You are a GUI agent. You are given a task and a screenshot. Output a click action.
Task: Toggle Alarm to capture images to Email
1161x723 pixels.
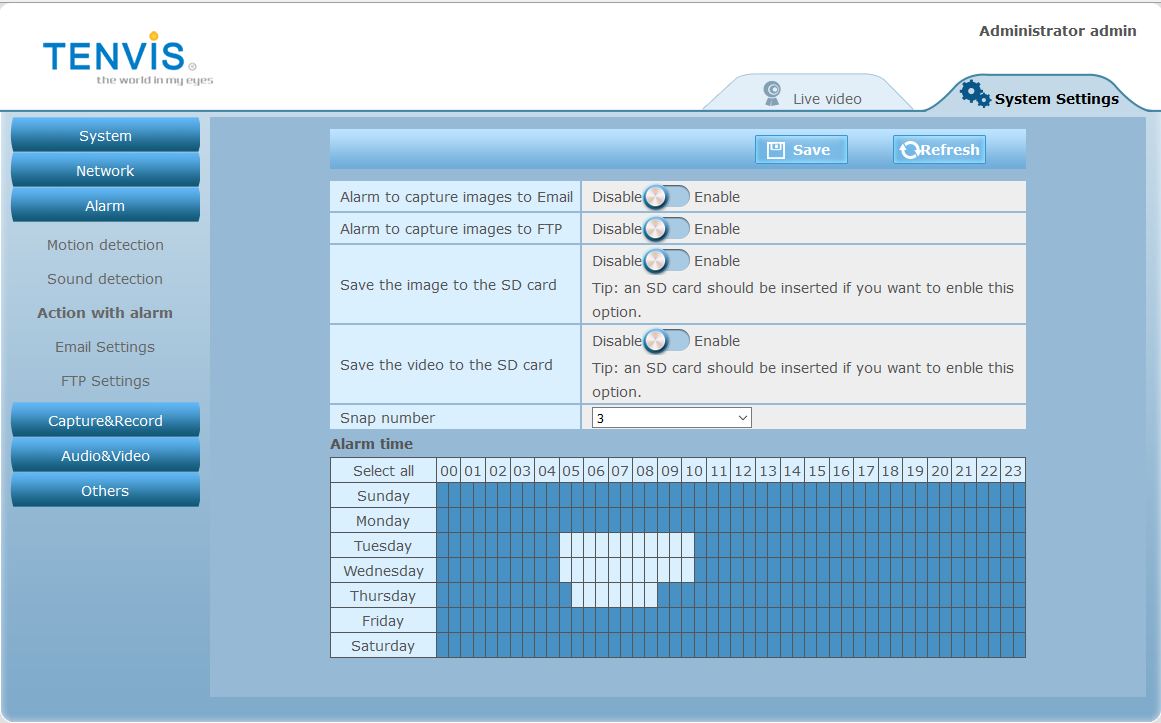coord(666,197)
